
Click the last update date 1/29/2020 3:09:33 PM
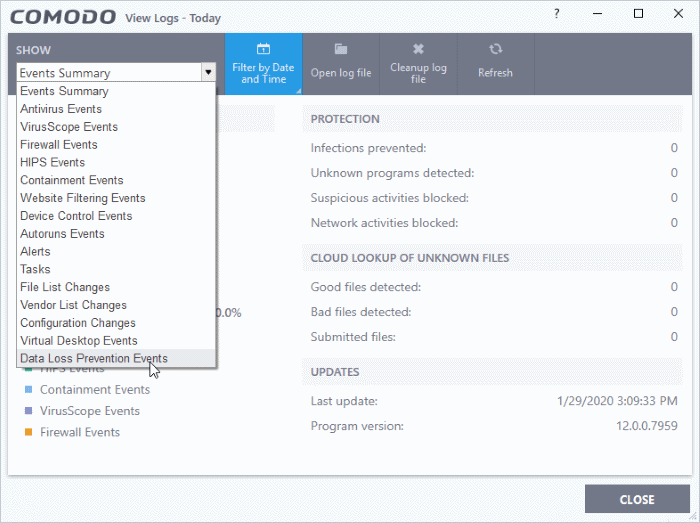pos(617,401)
